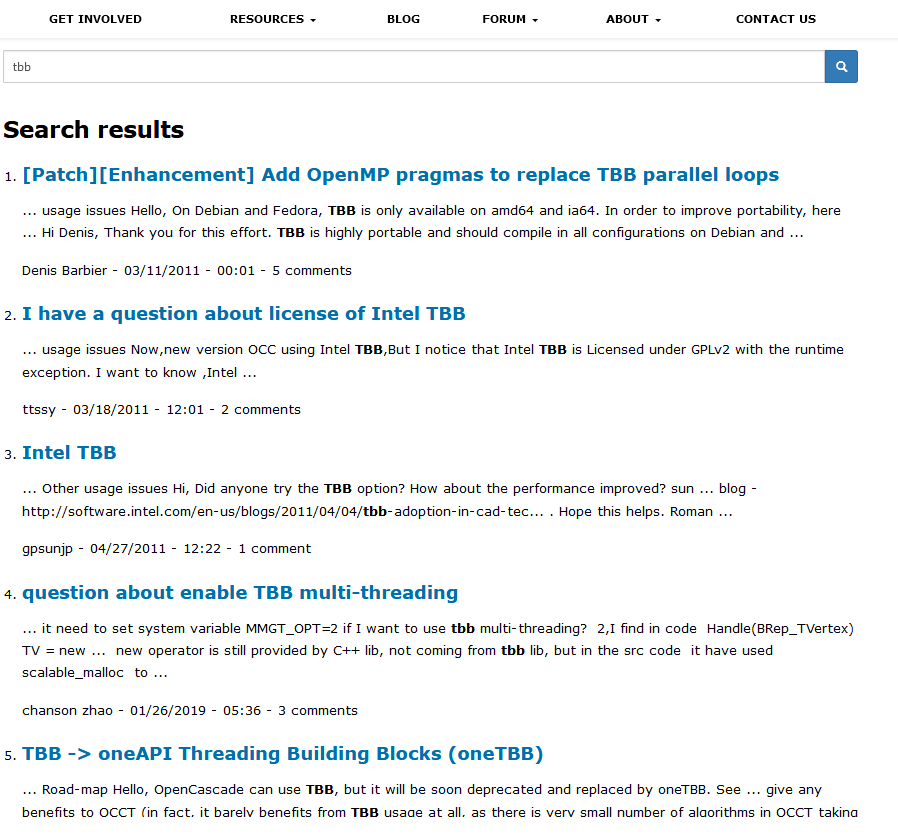The width and height of the screenshot is (898, 837).
Task: Expand the Resources dropdown menu
Action: pos(272,19)
